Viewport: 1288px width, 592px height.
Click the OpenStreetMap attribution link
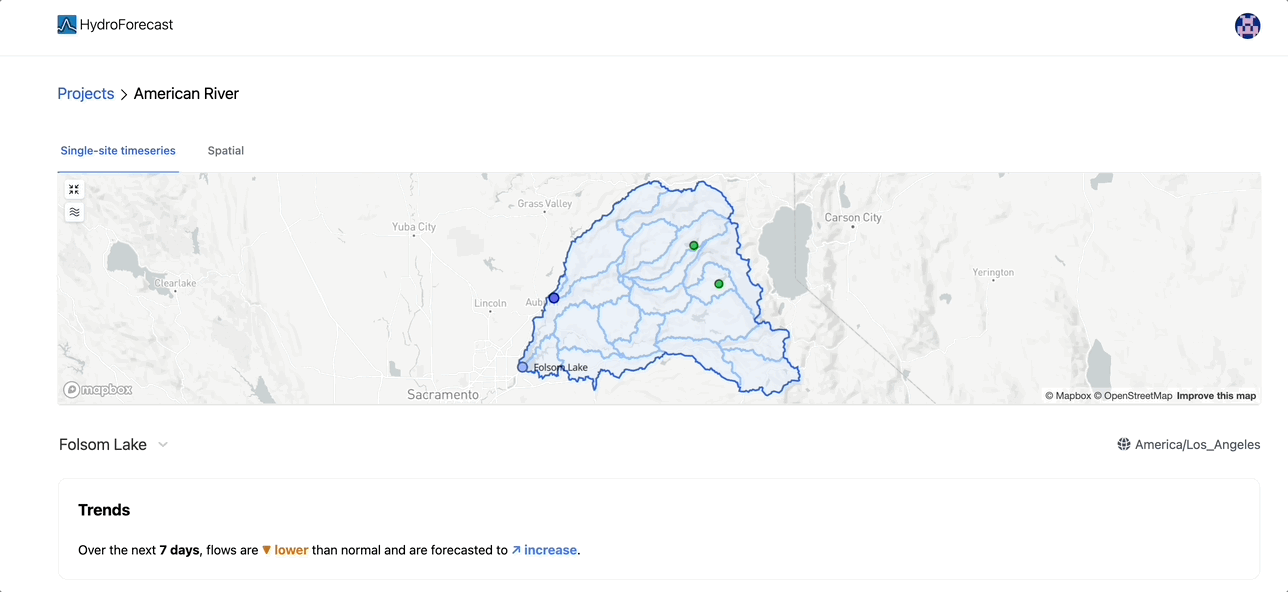click(1133, 396)
